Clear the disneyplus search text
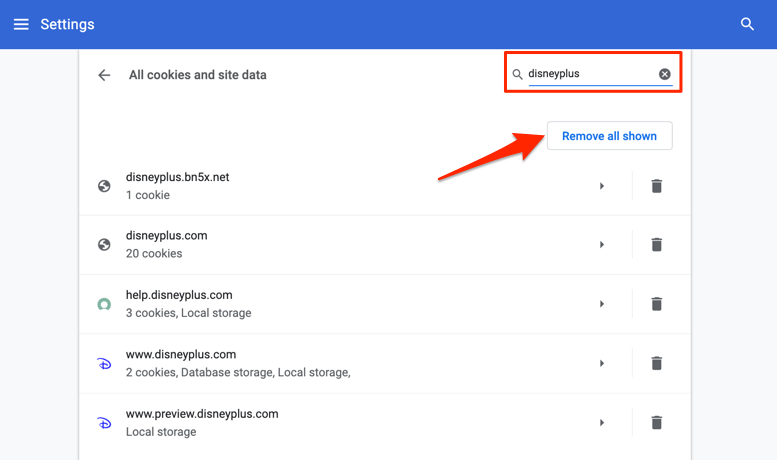The width and height of the screenshot is (777, 460). tap(664, 74)
